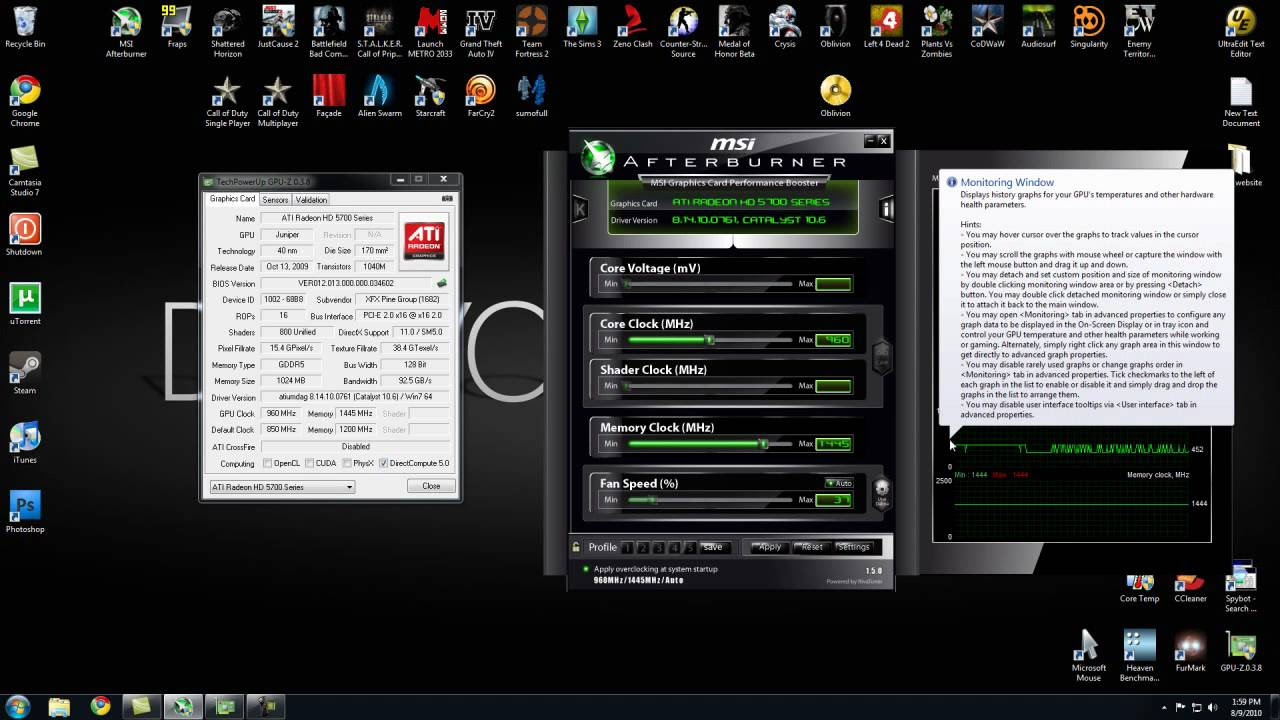The height and width of the screenshot is (720, 1280).
Task: Launch Heaven Benchmark desktop icon
Action: click(x=1140, y=656)
